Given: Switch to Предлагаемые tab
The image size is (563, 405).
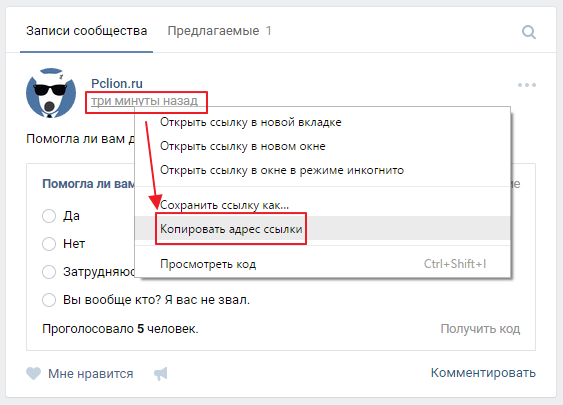Looking at the screenshot, I should pyautogui.click(x=213, y=31).
